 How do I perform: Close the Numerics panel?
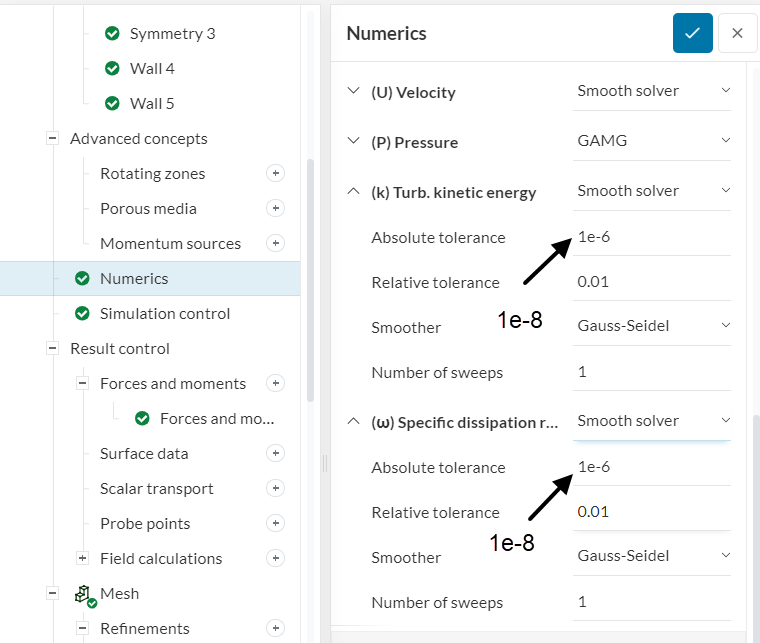(737, 33)
